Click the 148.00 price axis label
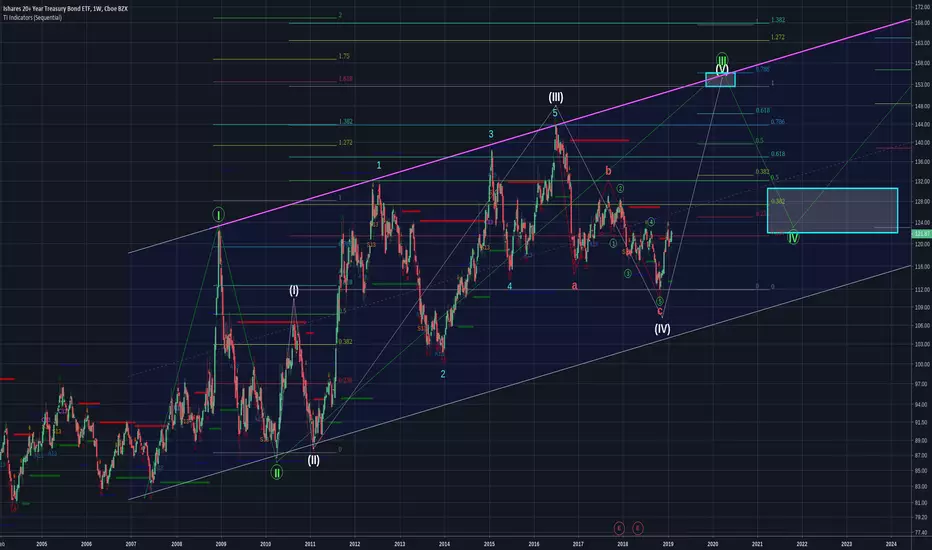The image size is (932, 550). [922, 106]
